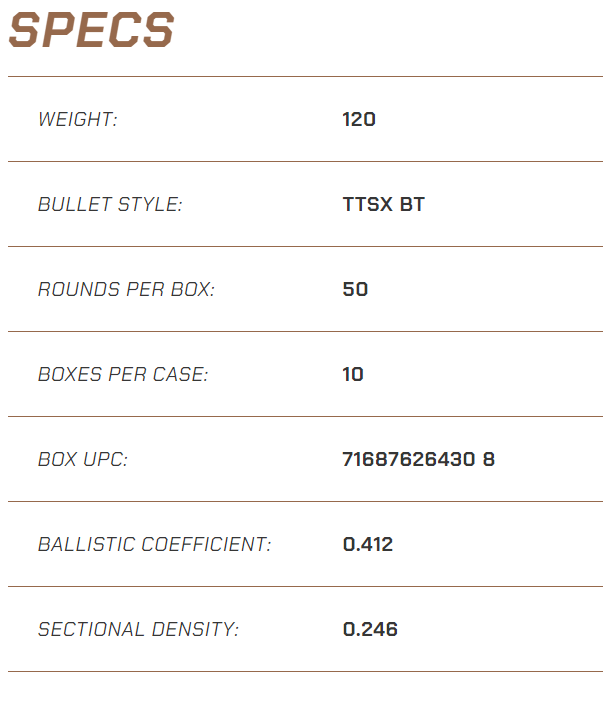The height and width of the screenshot is (718, 603).
Task: Select the BALLISTIC COEFFICIENT label
Action: coord(155,544)
